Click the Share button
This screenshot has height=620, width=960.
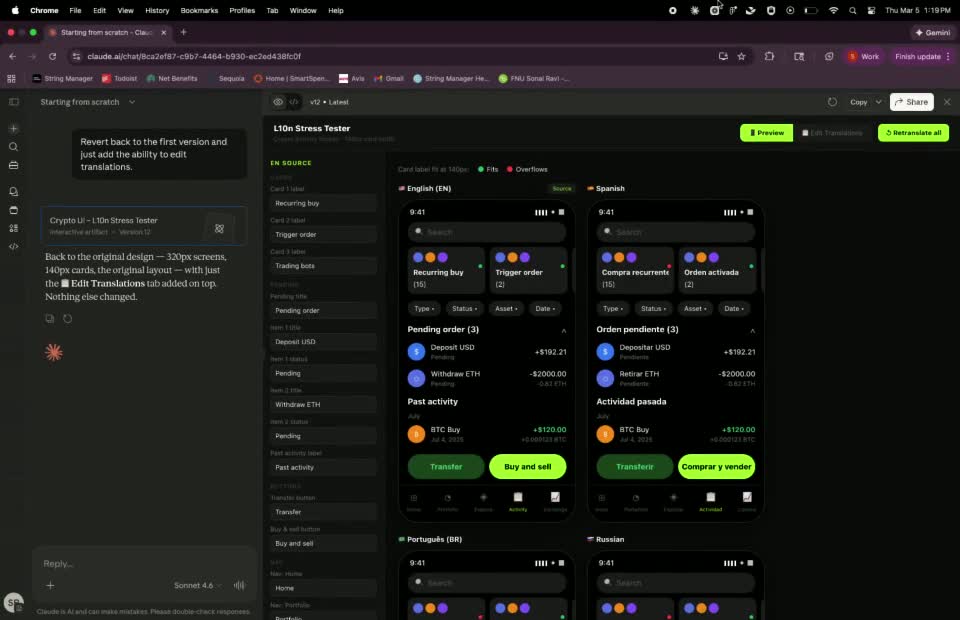click(x=912, y=102)
